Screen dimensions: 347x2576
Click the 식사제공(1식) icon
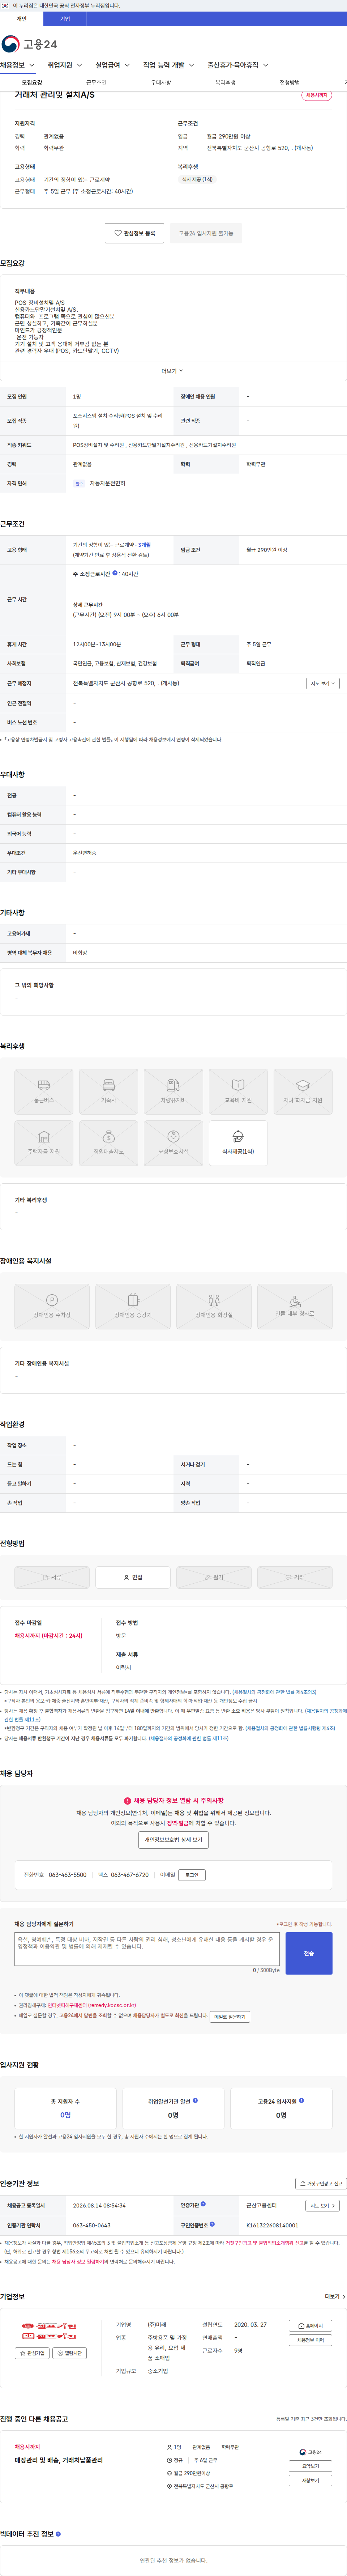238,1143
